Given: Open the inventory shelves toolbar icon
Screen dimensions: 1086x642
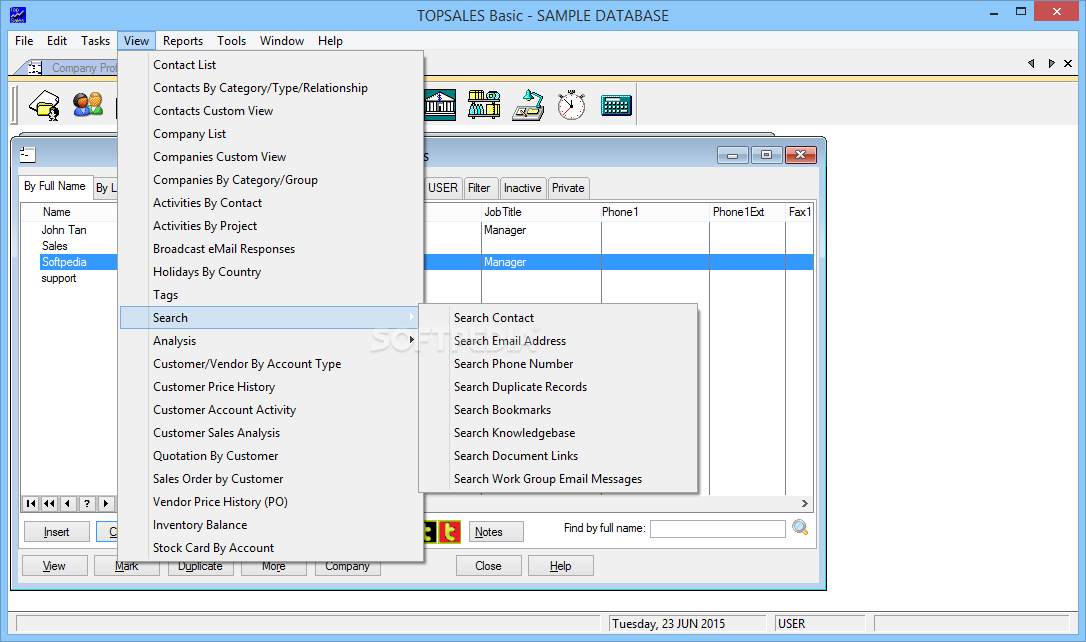Looking at the screenshot, I should pyautogui.click(x=484, y=105).
